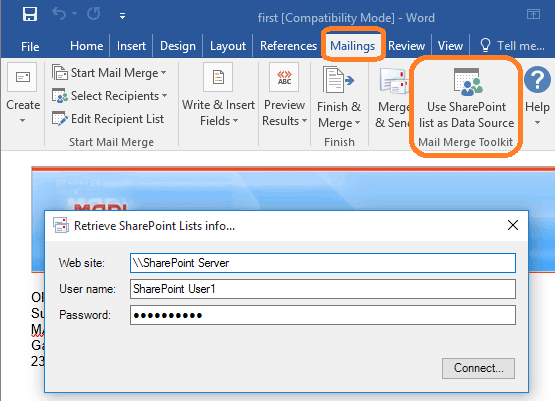The width and height of the screenshot is (555, 401).
Task: Click the Redo icon in quick access toolbar
Action: coord(94,14)
